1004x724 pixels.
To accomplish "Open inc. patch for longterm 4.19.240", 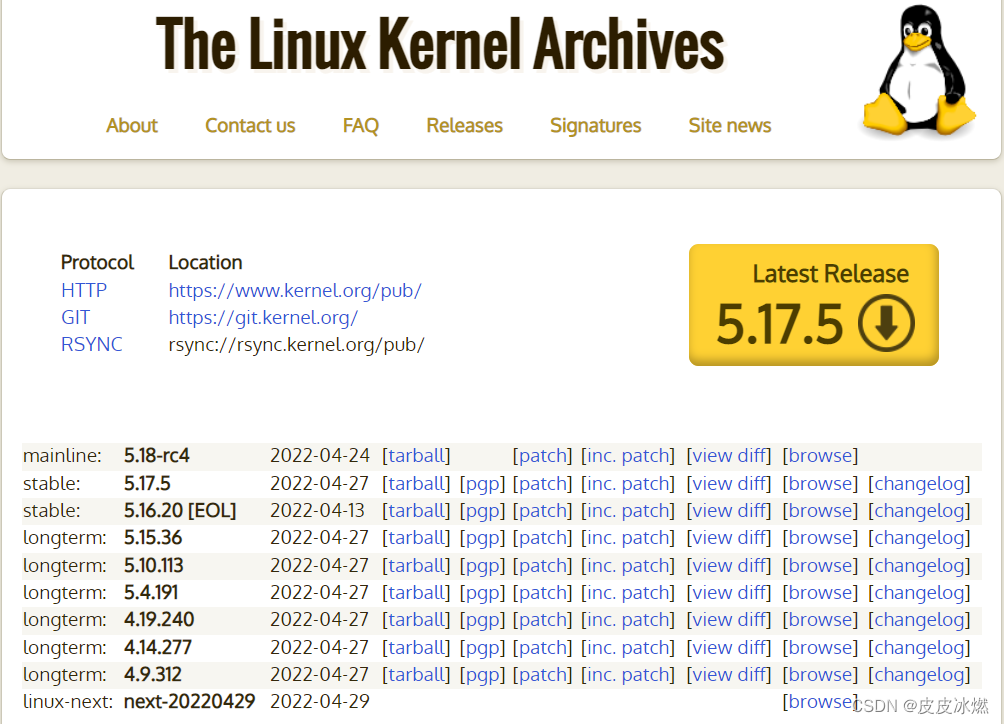I will tap(628, 620).
